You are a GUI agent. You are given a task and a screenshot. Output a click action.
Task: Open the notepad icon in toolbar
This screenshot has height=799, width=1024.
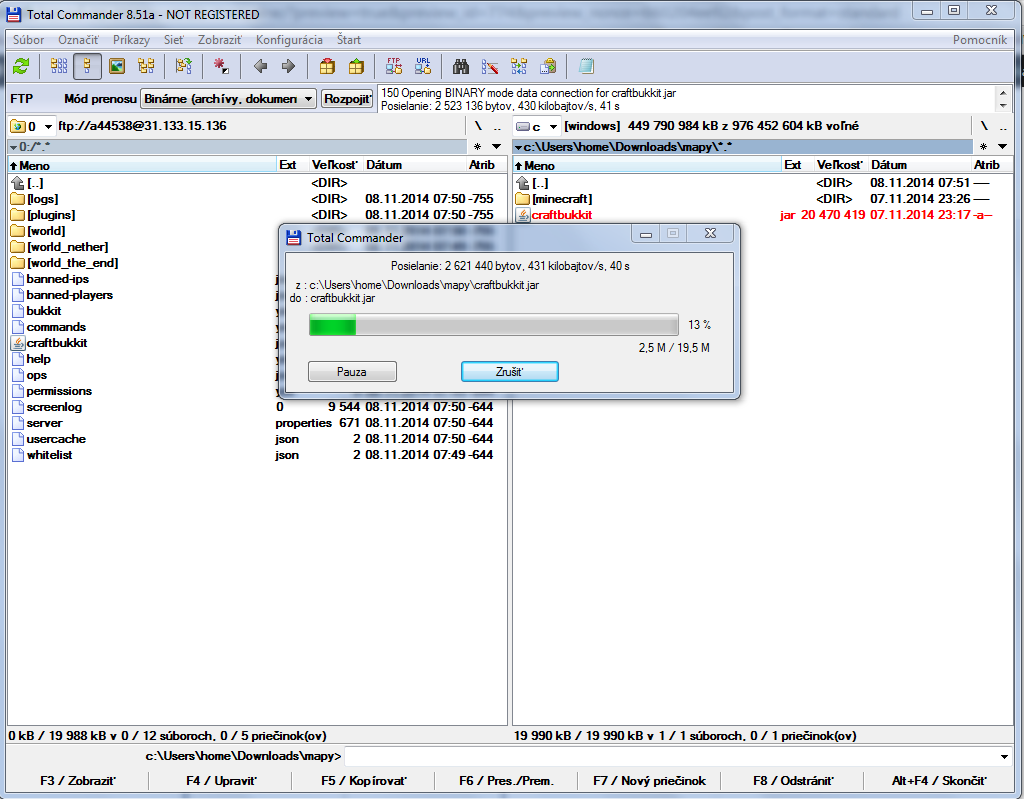click(x=586, y=66)
